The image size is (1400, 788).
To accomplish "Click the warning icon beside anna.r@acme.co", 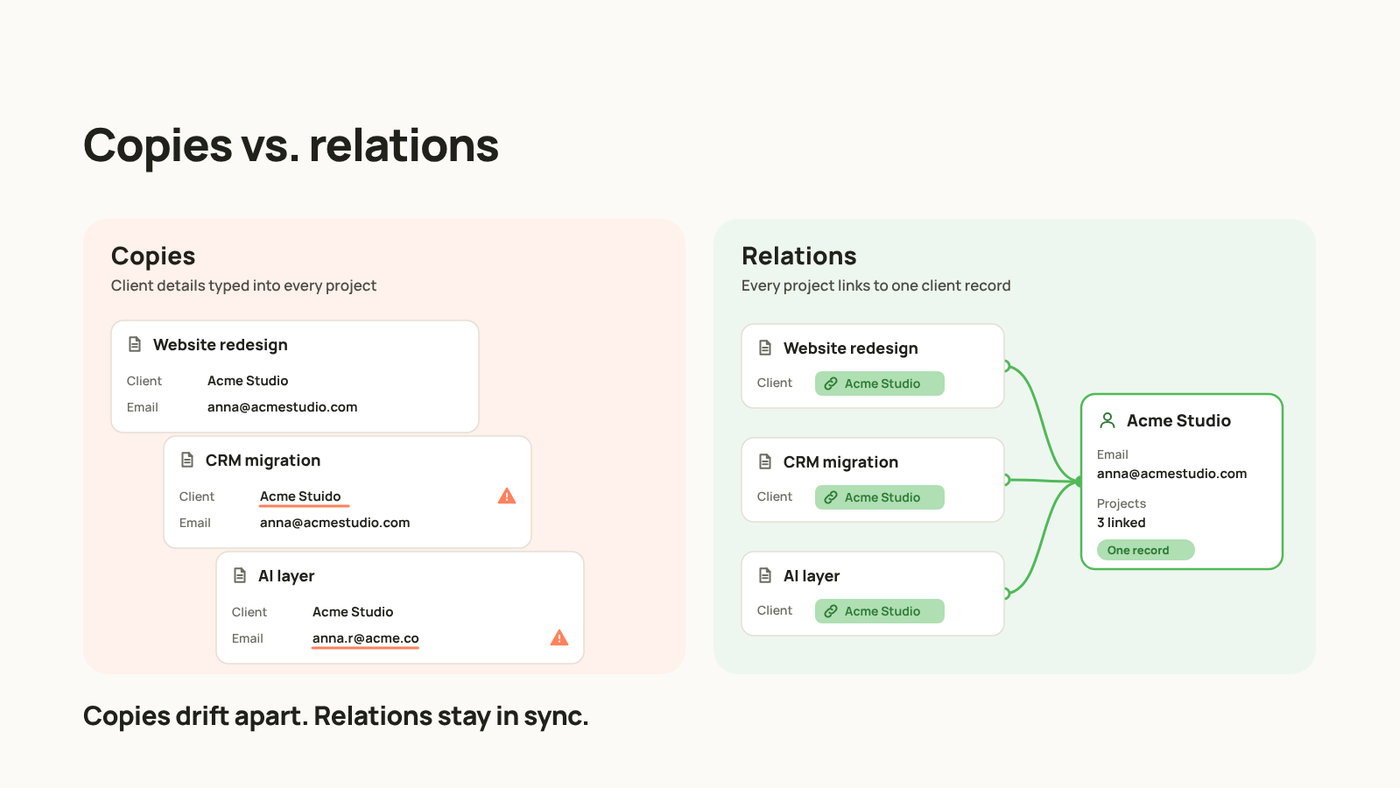I will [560, 638].
